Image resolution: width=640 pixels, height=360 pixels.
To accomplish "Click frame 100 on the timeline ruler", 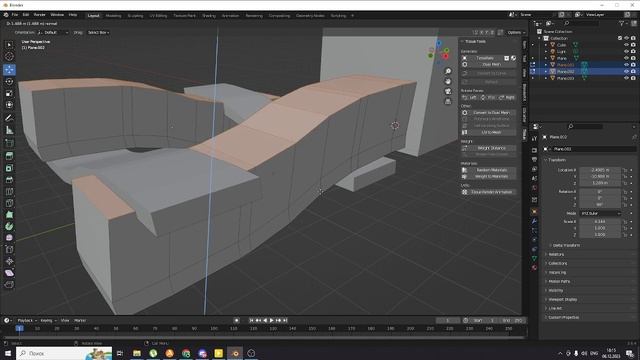I will (x=214, y=328).
